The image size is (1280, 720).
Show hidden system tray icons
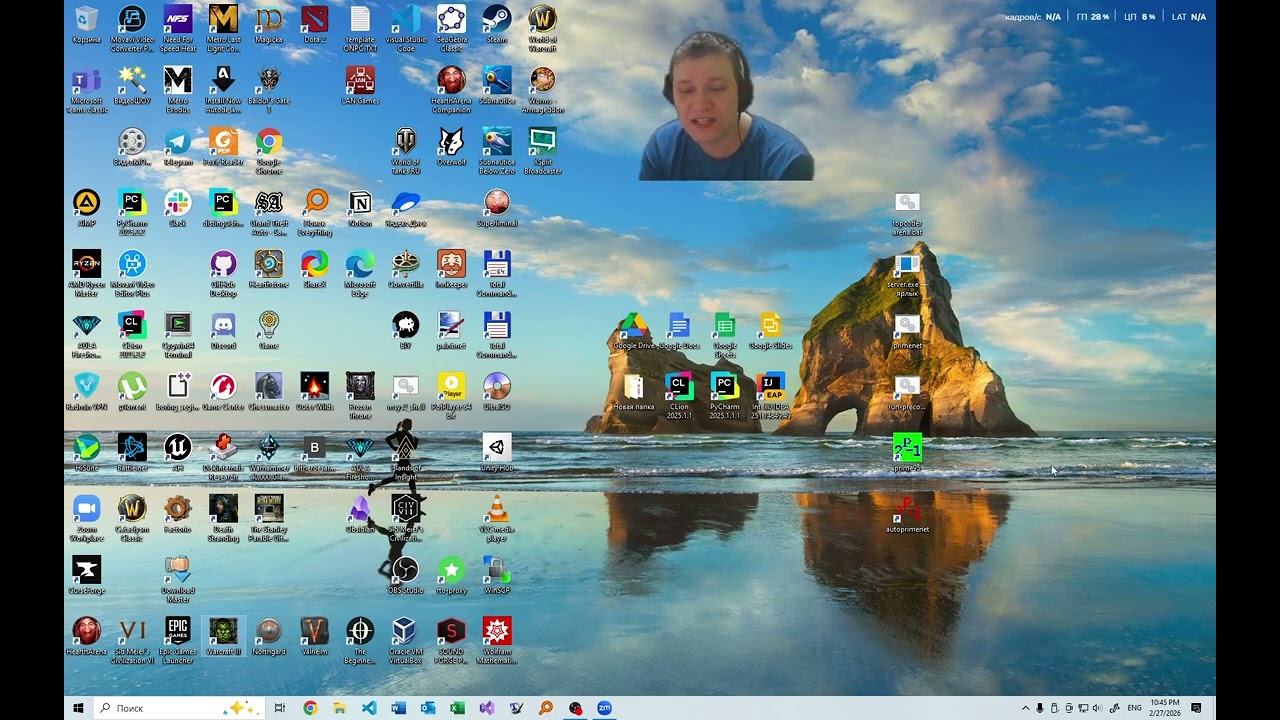click(1026, 708)
